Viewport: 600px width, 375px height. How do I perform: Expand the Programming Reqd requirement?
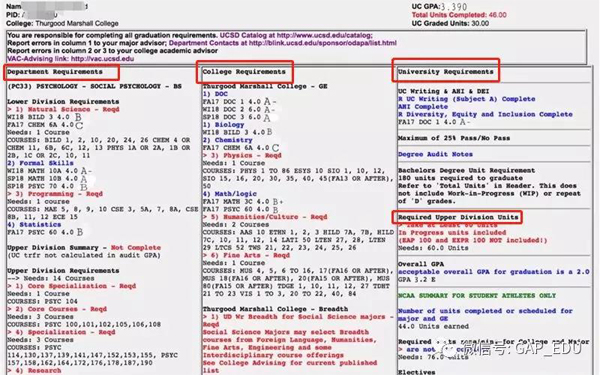[x=55, y=194]
